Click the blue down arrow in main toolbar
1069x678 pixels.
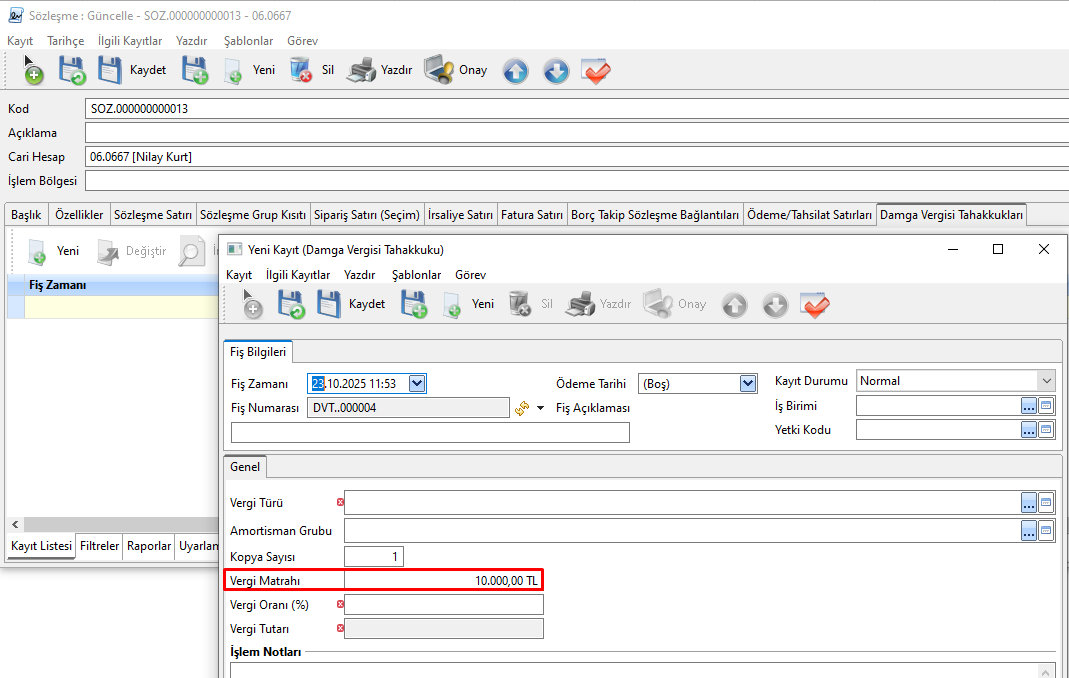pos(556,71)
